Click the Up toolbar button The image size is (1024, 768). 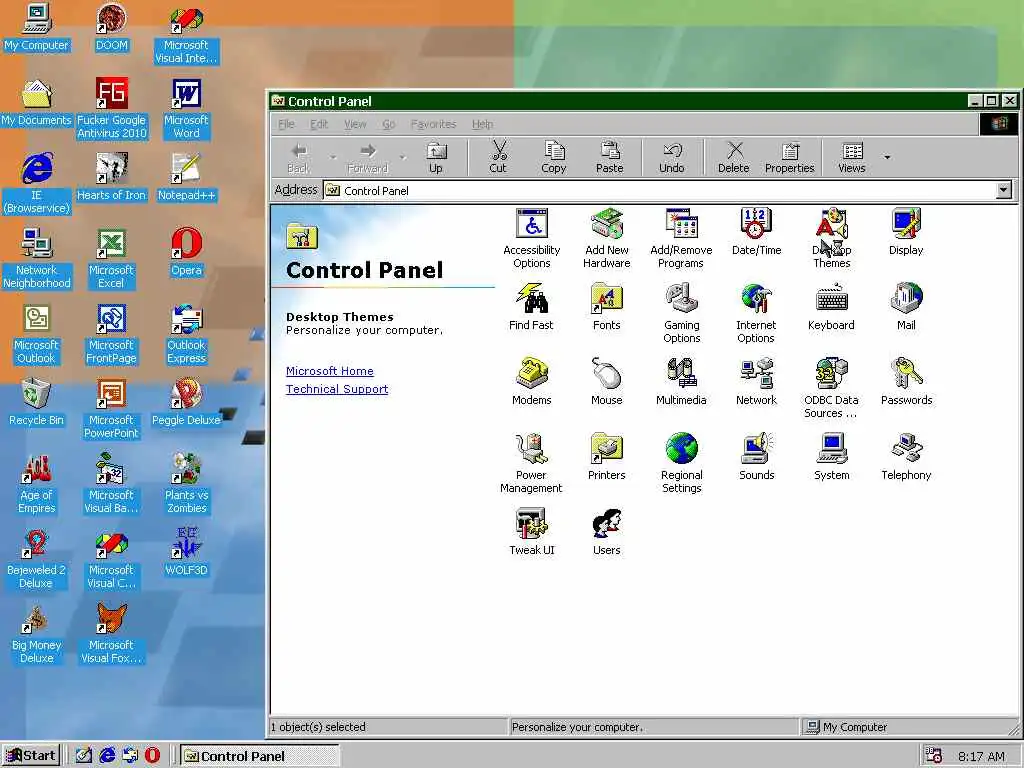[436, 158]
